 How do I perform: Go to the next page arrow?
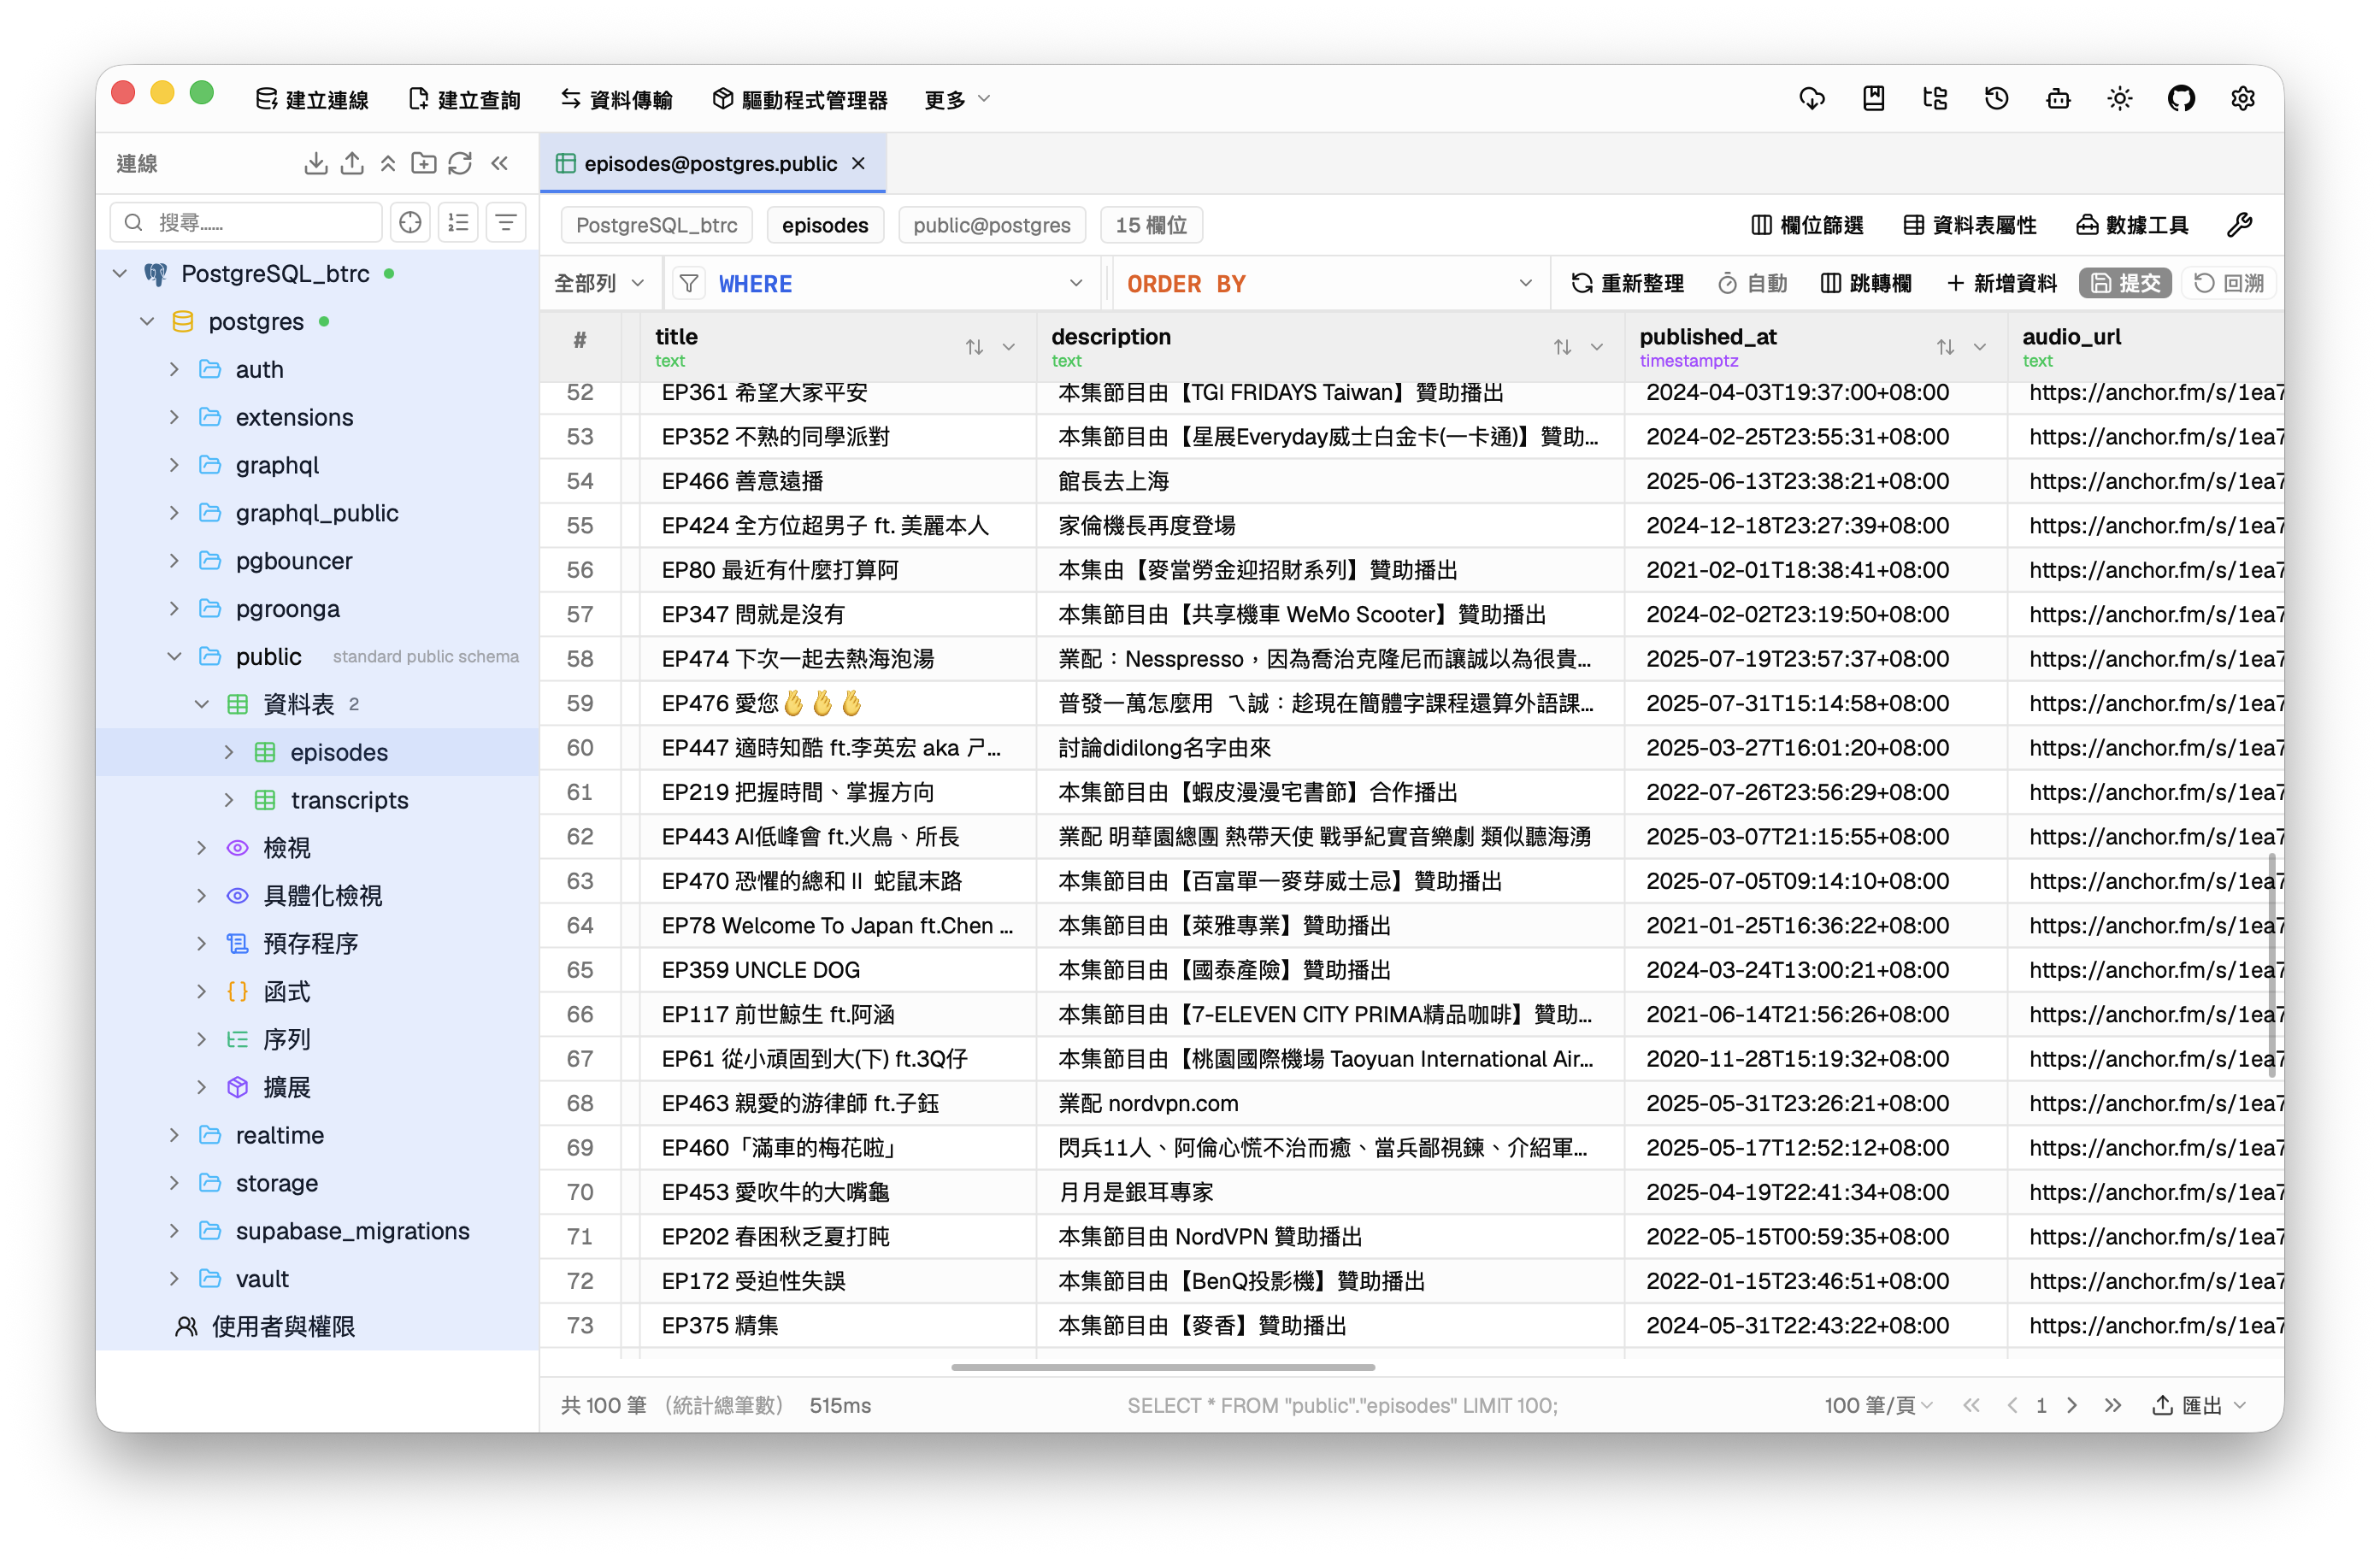pos(2072,1405)
